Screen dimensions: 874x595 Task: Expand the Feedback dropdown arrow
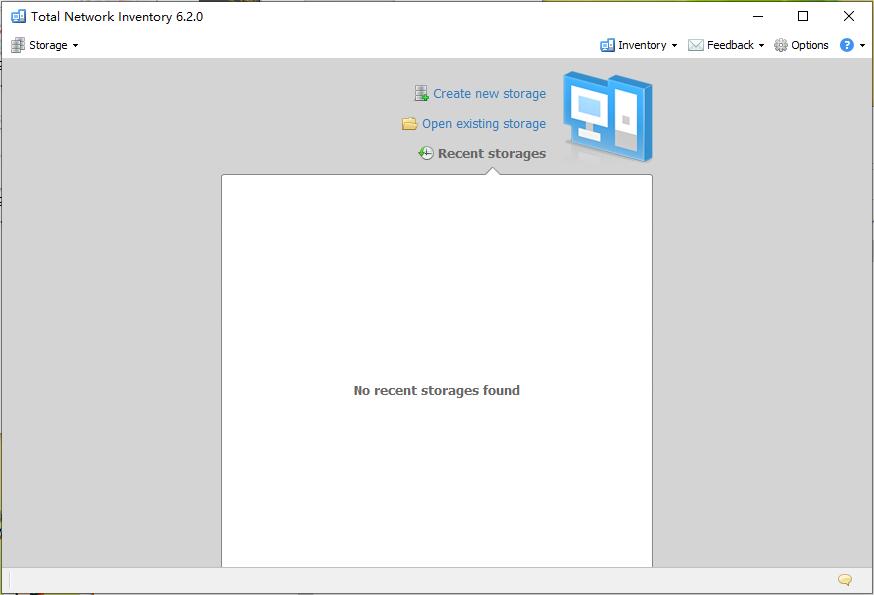pos(761,46)
